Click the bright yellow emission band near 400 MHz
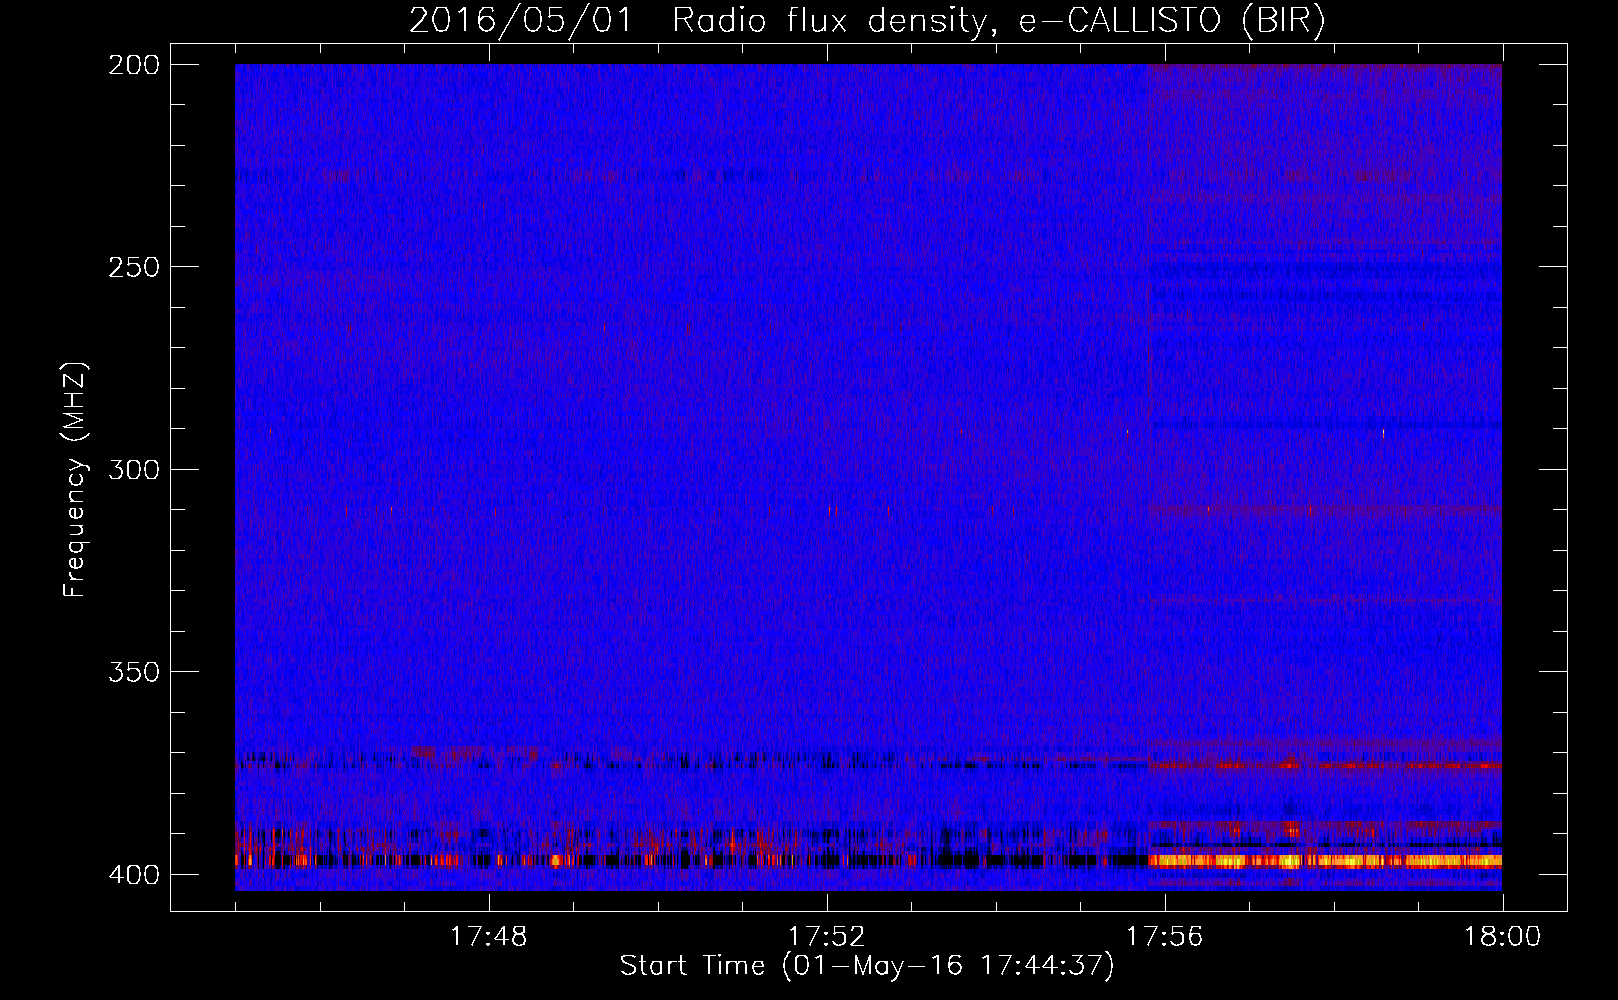1618x1000 pixels. (1325, 860)
